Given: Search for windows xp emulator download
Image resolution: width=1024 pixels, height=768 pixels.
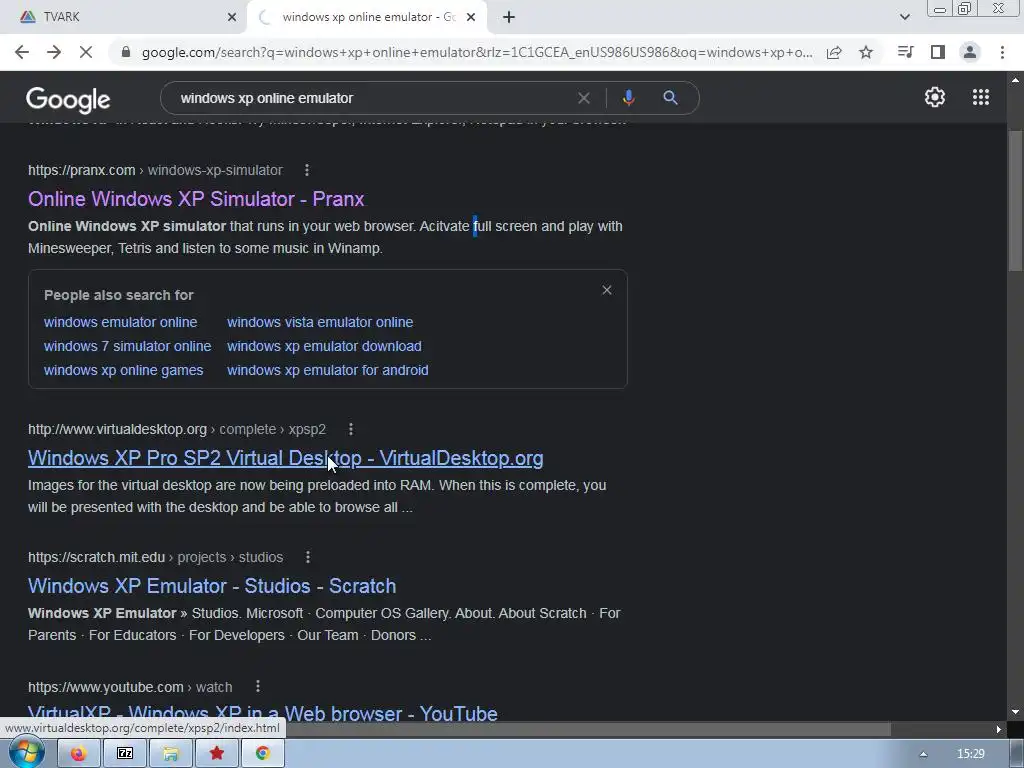Looking at the screenshot, I should click(x=324, y=346).
